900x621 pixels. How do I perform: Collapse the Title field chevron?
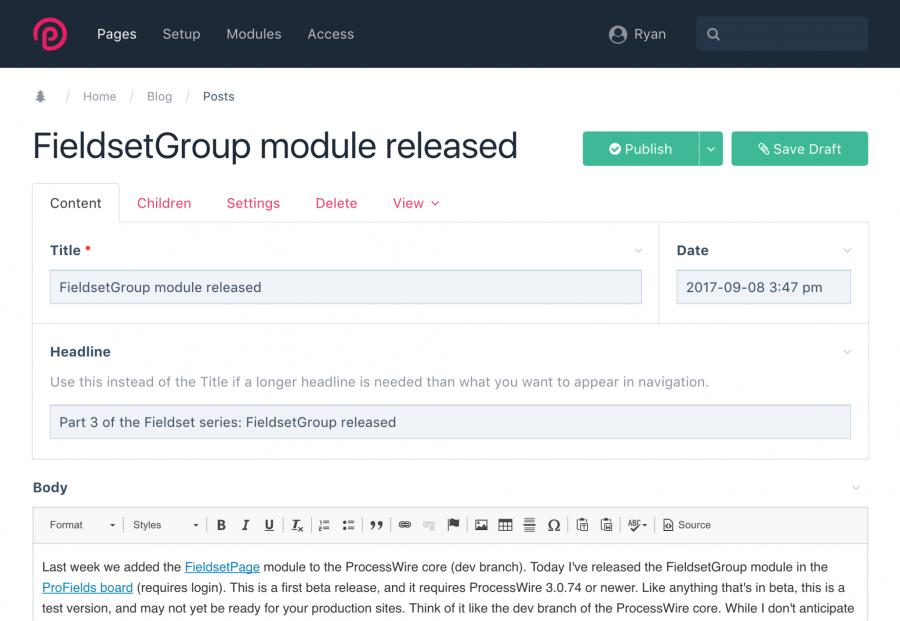pos(638,251)
